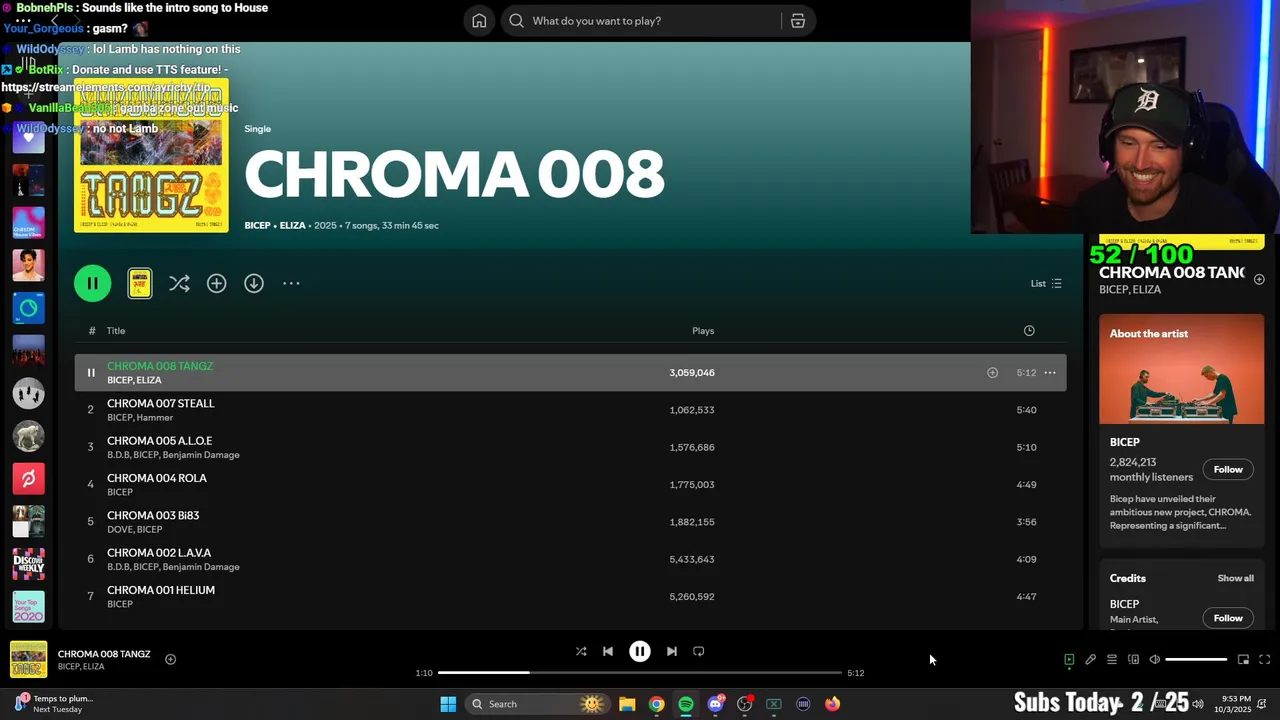Click the TANGZ album cover art

pos(151,155)
